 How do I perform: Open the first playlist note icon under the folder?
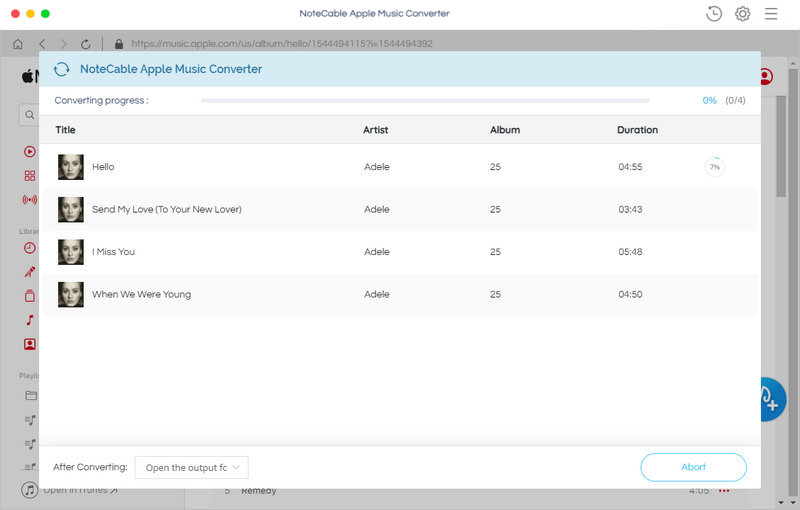click(30, 420)
